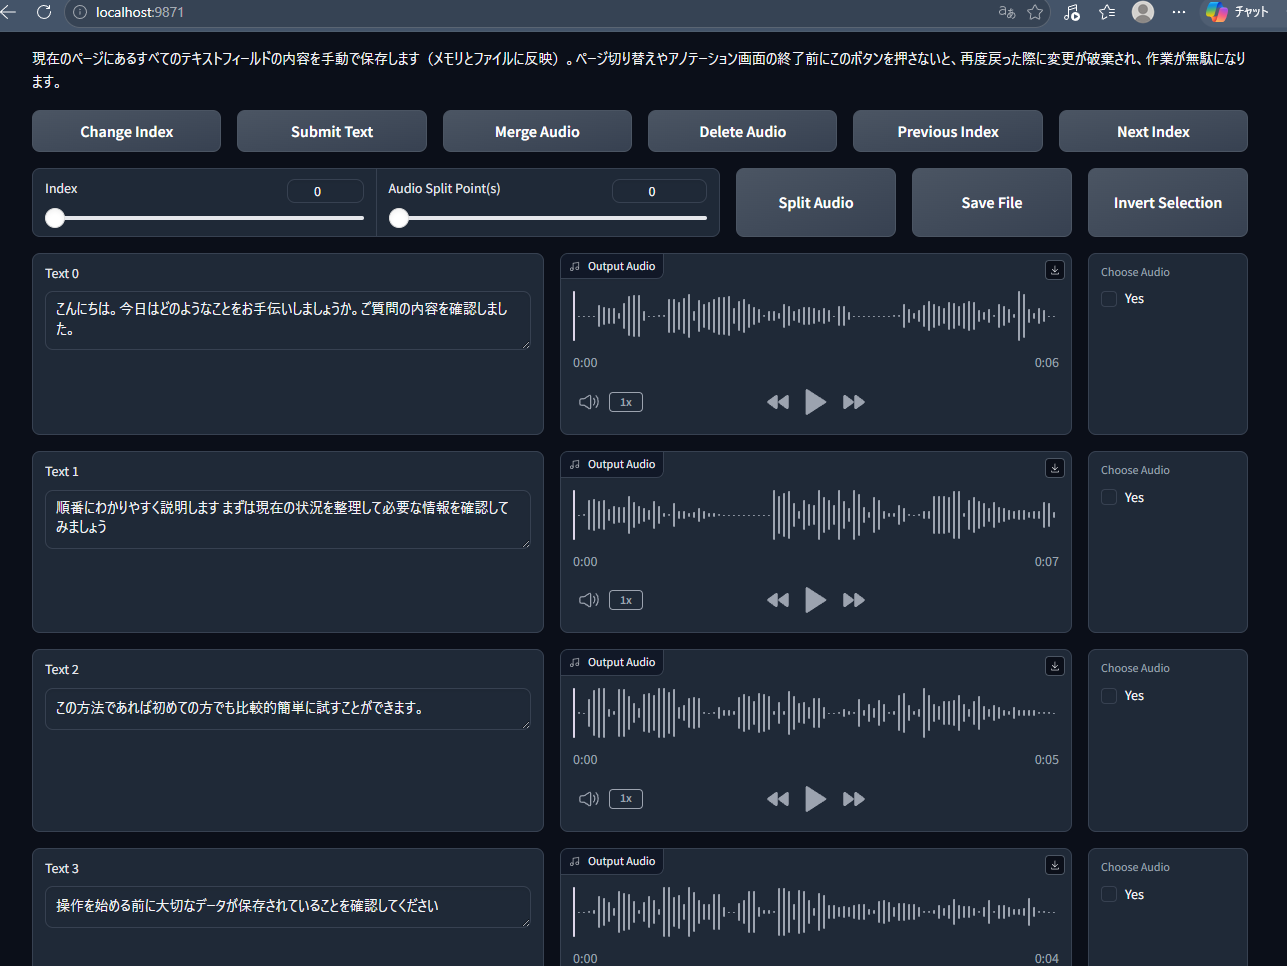Click the localhost:9871 address bar

pyautogui.click(x=540, y=12)
